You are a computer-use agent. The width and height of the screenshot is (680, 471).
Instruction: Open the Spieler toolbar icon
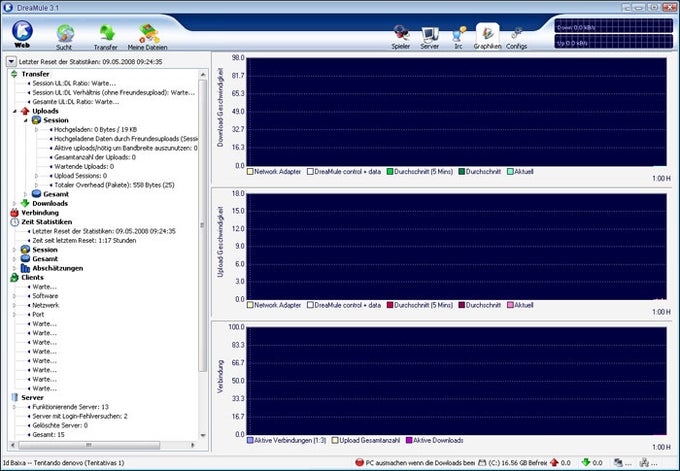tap(401, 37)
